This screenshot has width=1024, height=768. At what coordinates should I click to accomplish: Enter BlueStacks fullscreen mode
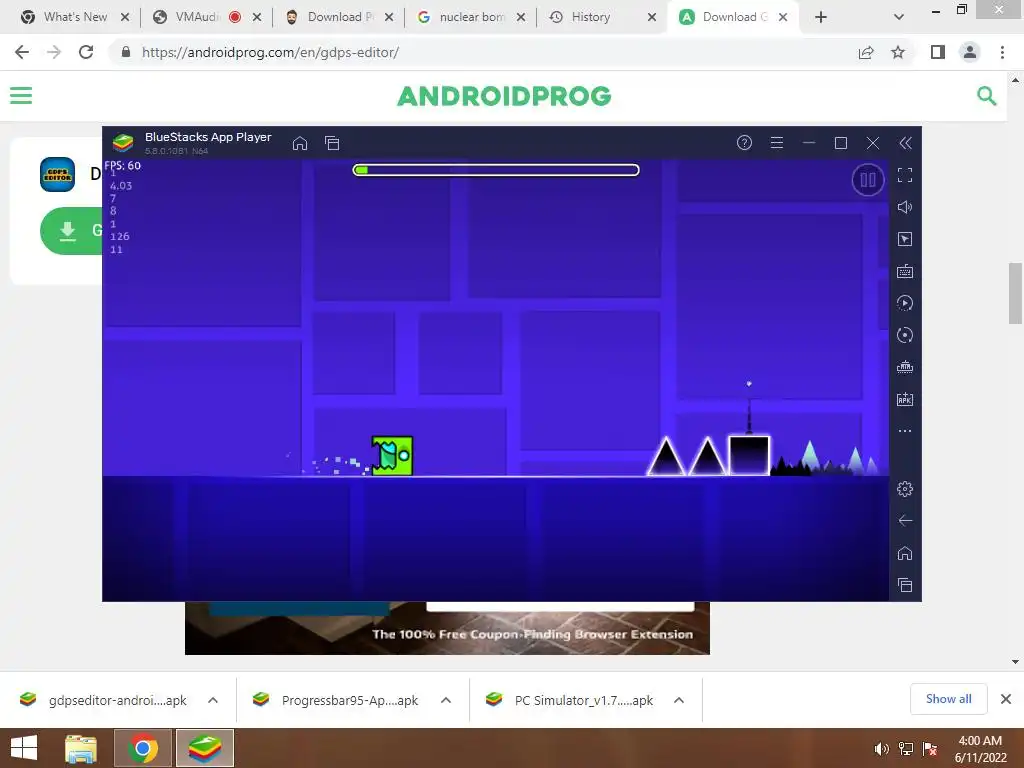[x=905, y=175]
